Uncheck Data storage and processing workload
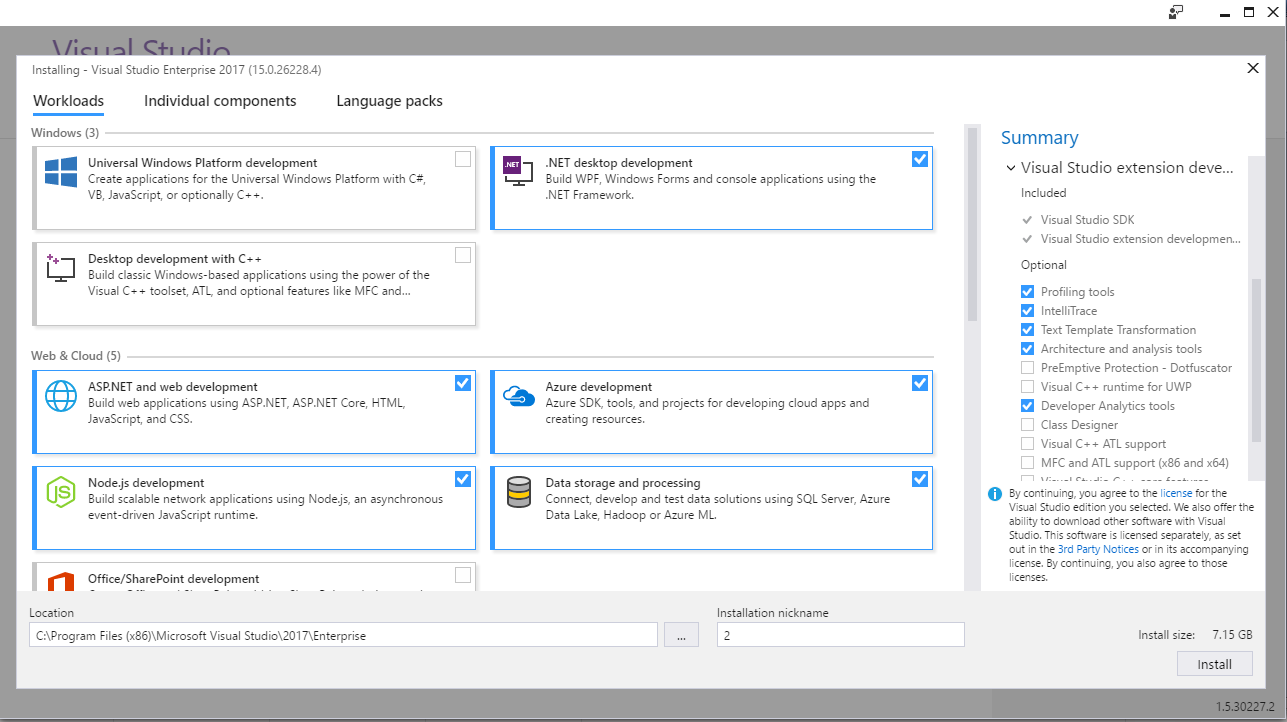The width and height of the screenshot is (1287, 722). [920, 479]
